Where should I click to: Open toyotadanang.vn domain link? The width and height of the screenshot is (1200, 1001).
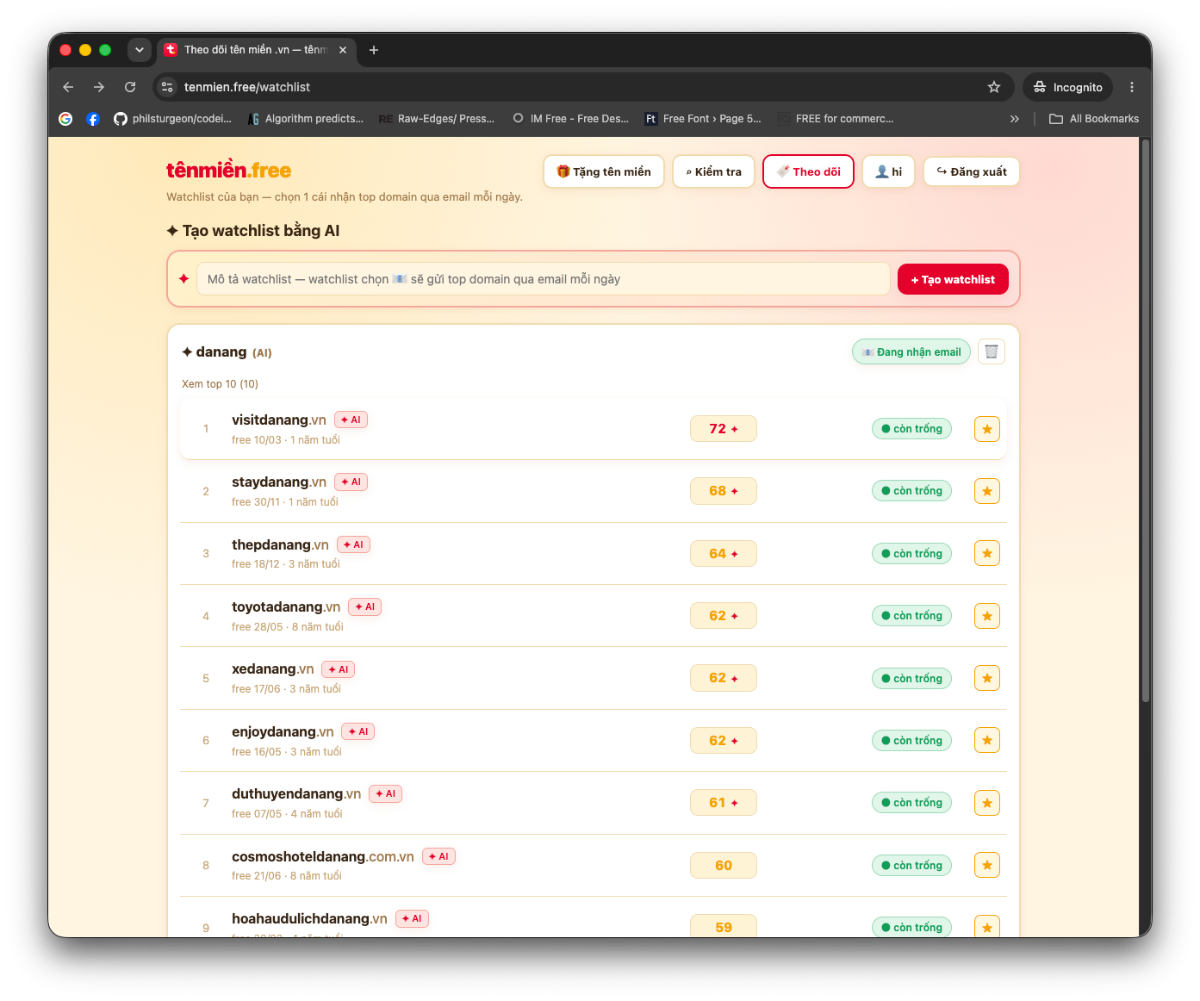pos(286,607)
